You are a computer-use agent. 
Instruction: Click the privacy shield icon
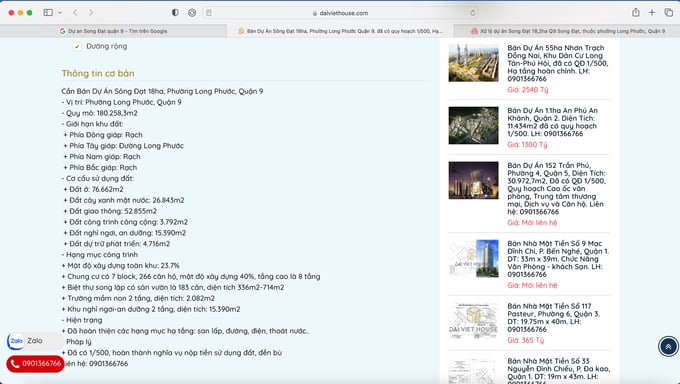coord(175,13)
